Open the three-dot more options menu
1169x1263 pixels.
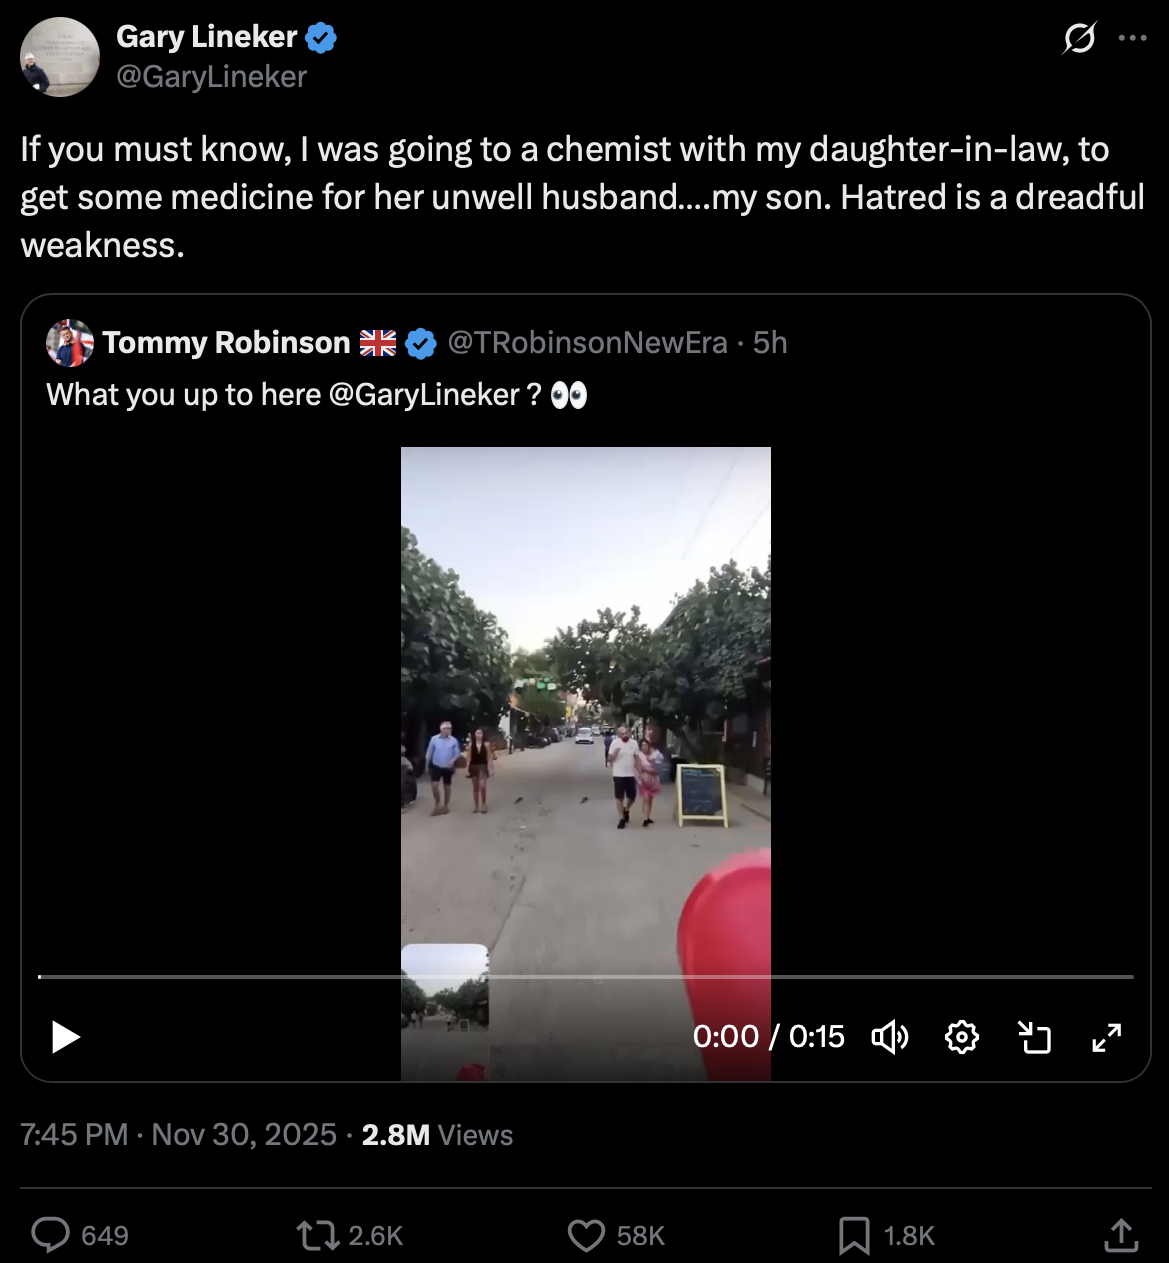1133,38
